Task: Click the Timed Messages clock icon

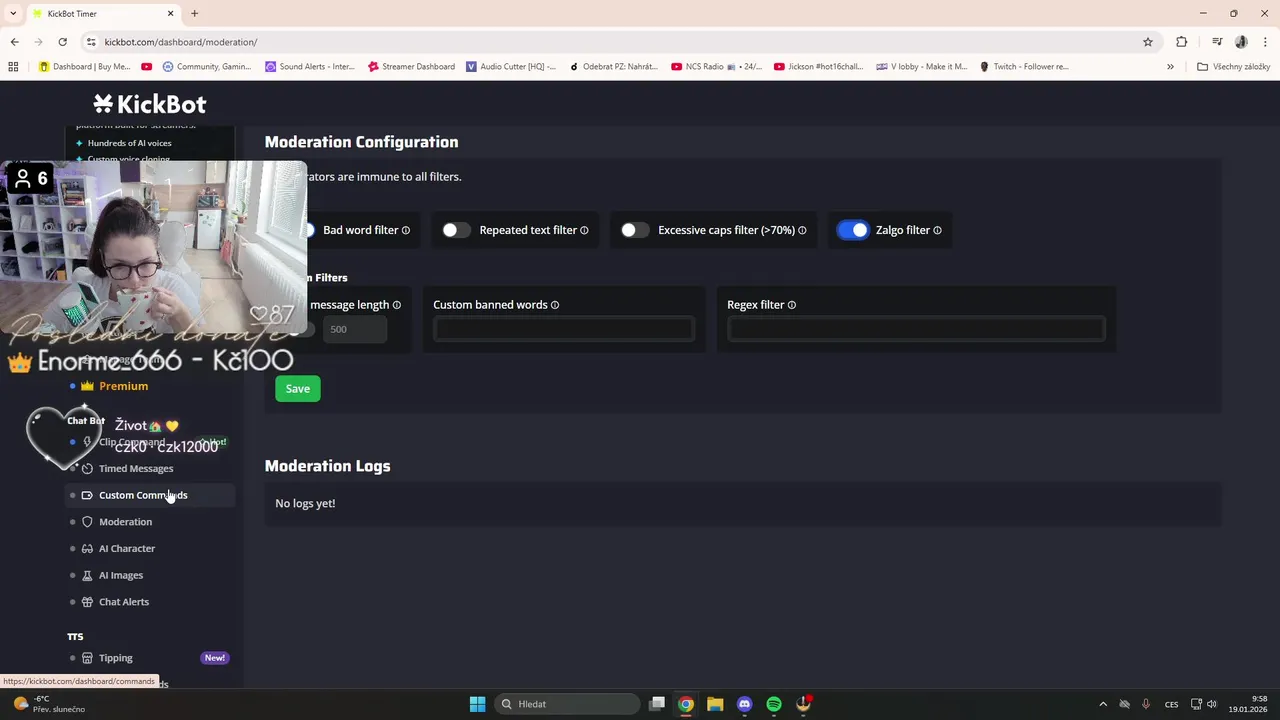Action: (x=87, y=468)
